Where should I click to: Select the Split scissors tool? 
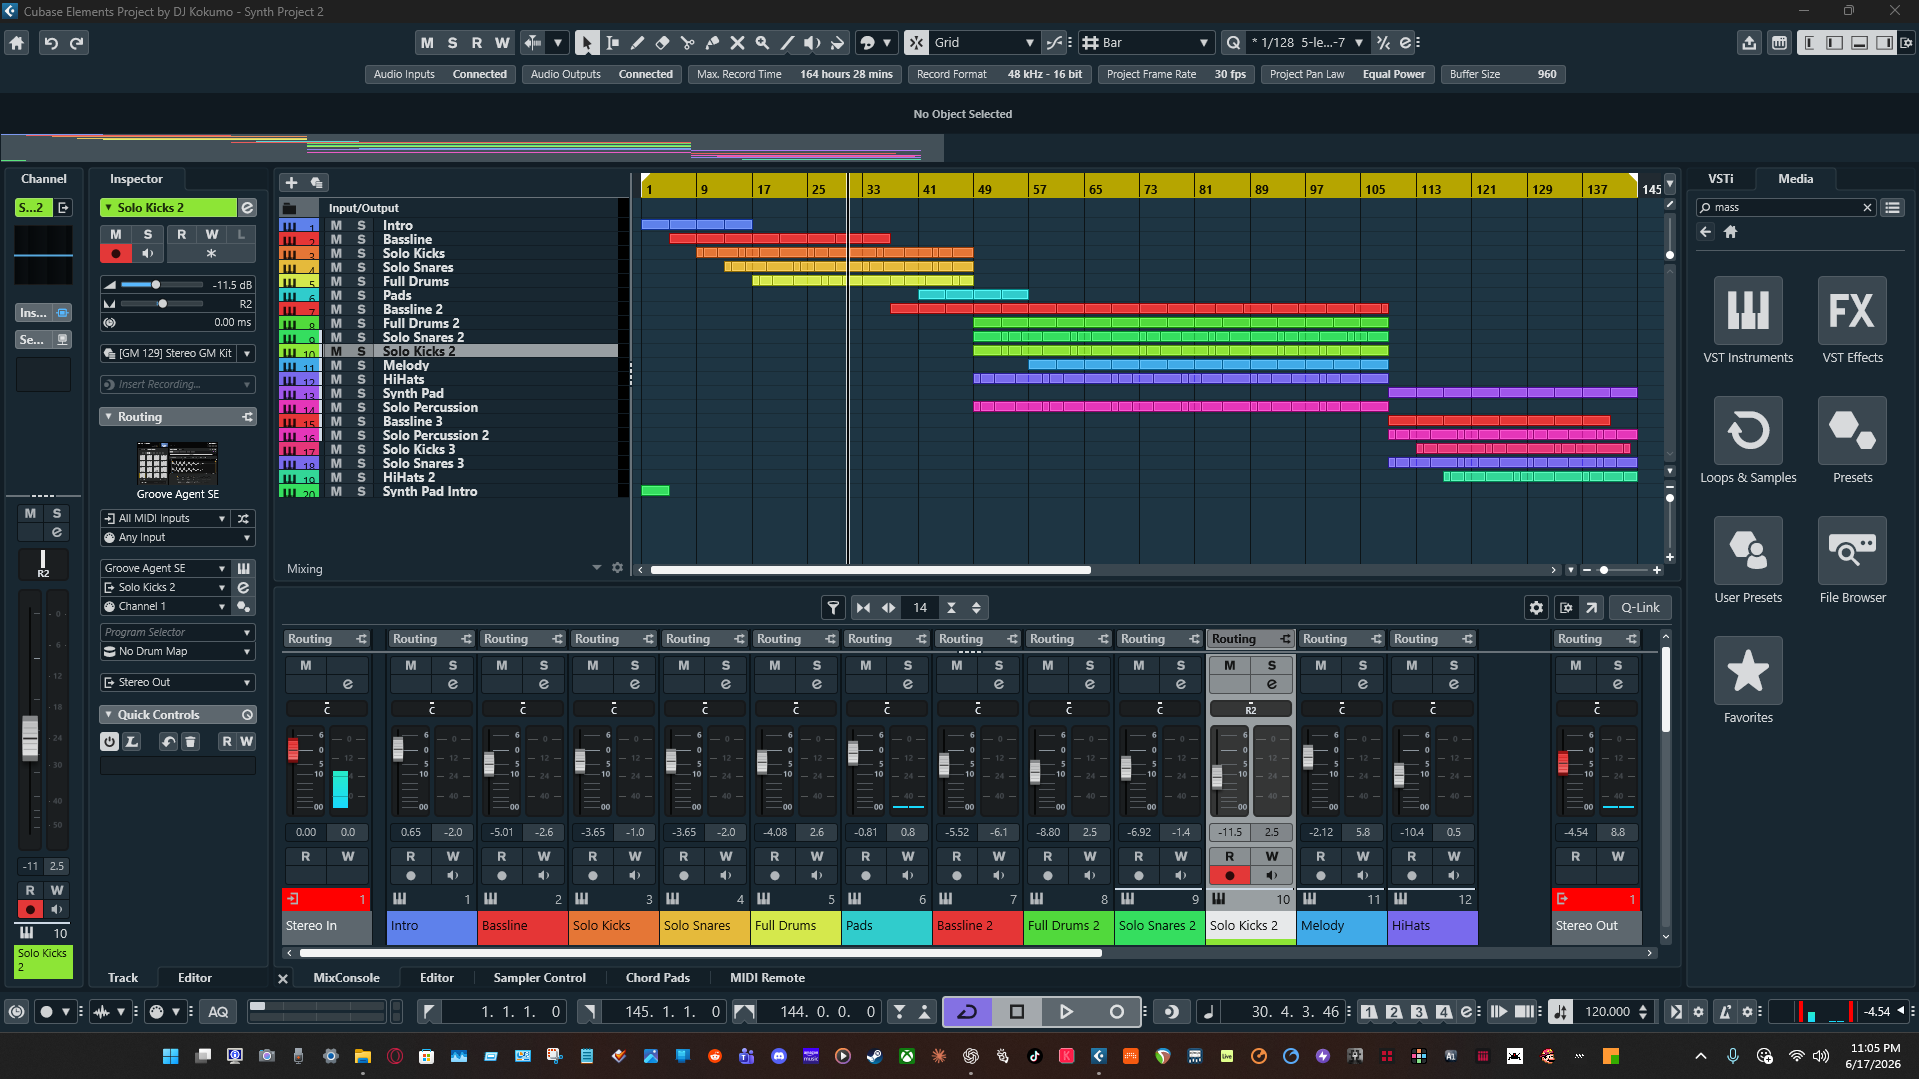pos(687,43)
